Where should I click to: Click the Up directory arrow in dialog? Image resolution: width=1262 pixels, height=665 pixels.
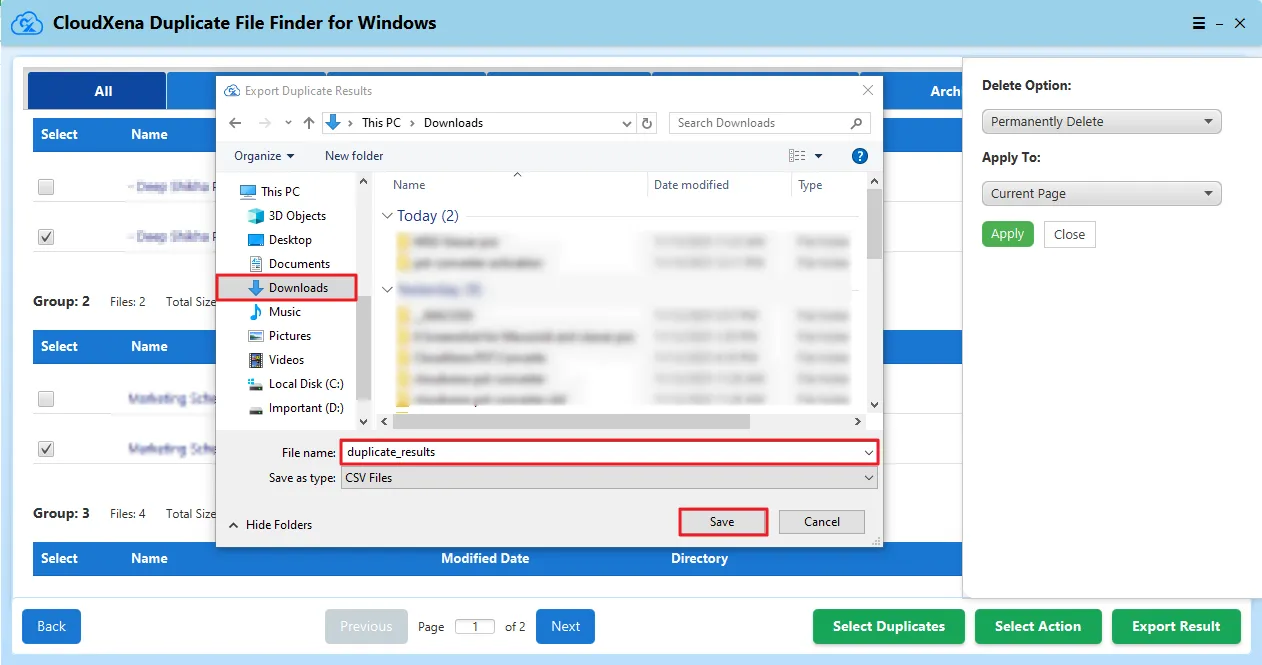[x=309, y=123]
